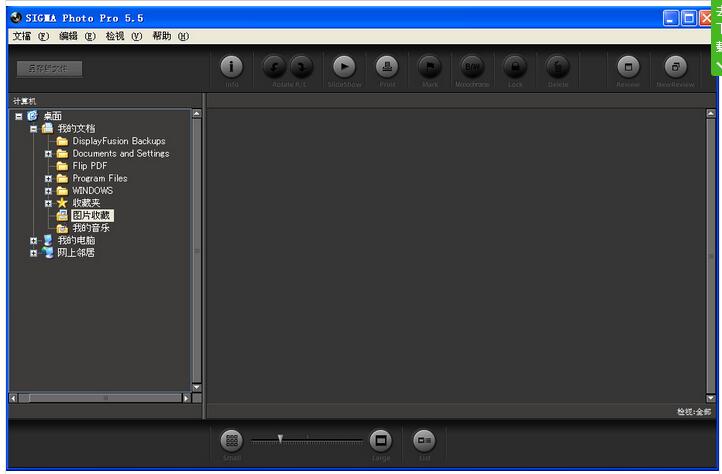The image size is (722, 474).
Task: Open the 编辑 (E) menu
Action: tap(77, 36)
